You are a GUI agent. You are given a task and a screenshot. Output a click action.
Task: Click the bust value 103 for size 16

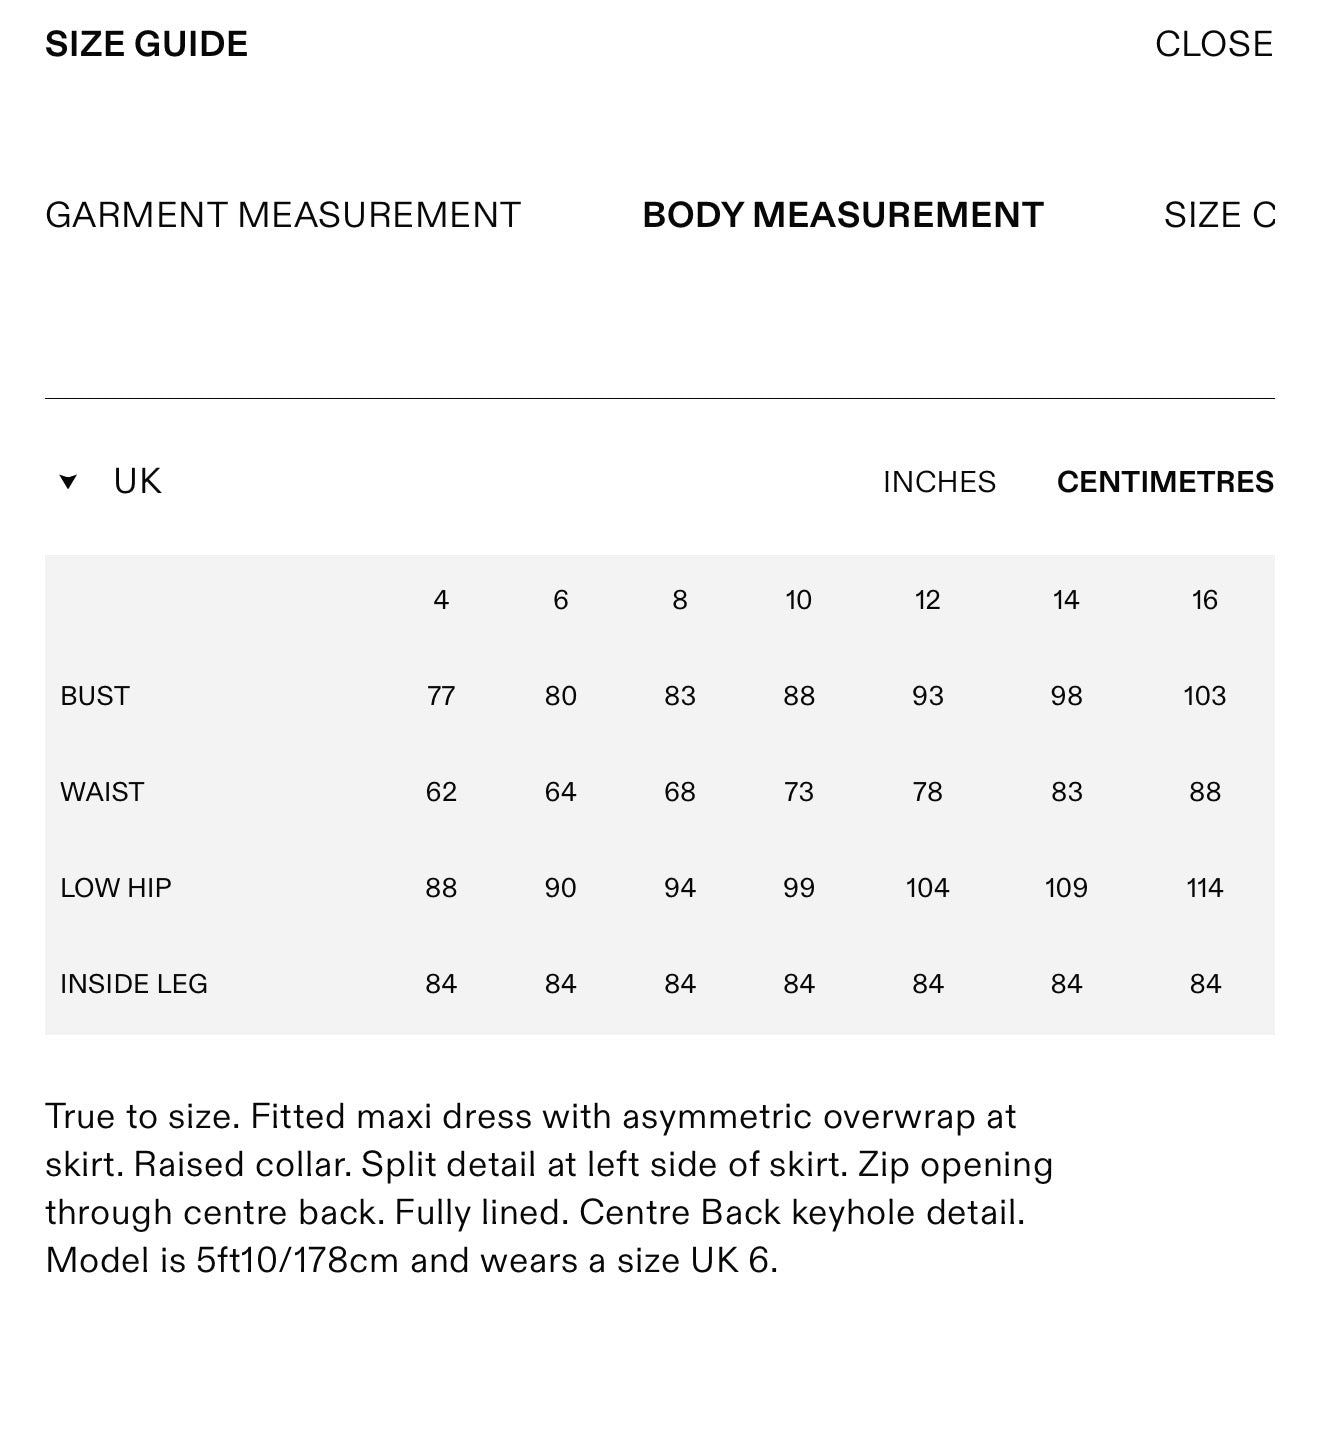[x=1204, y=696]
